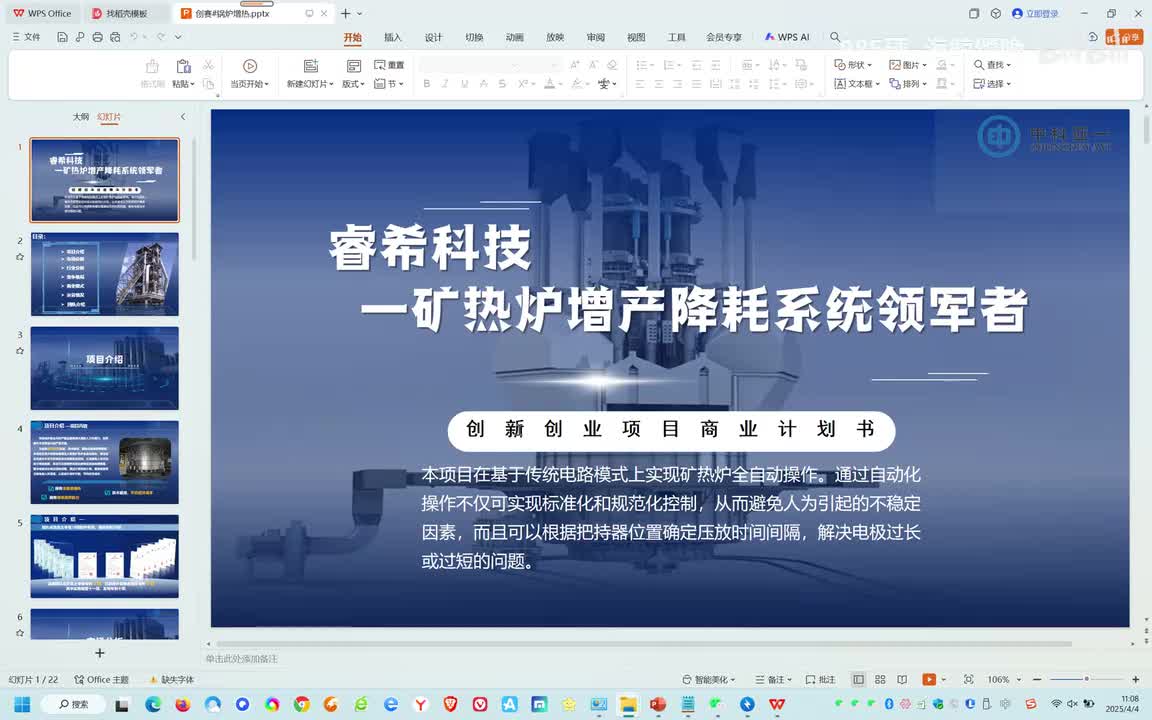Click the missing fonts (缺失字体) warning

pos(172,680)
